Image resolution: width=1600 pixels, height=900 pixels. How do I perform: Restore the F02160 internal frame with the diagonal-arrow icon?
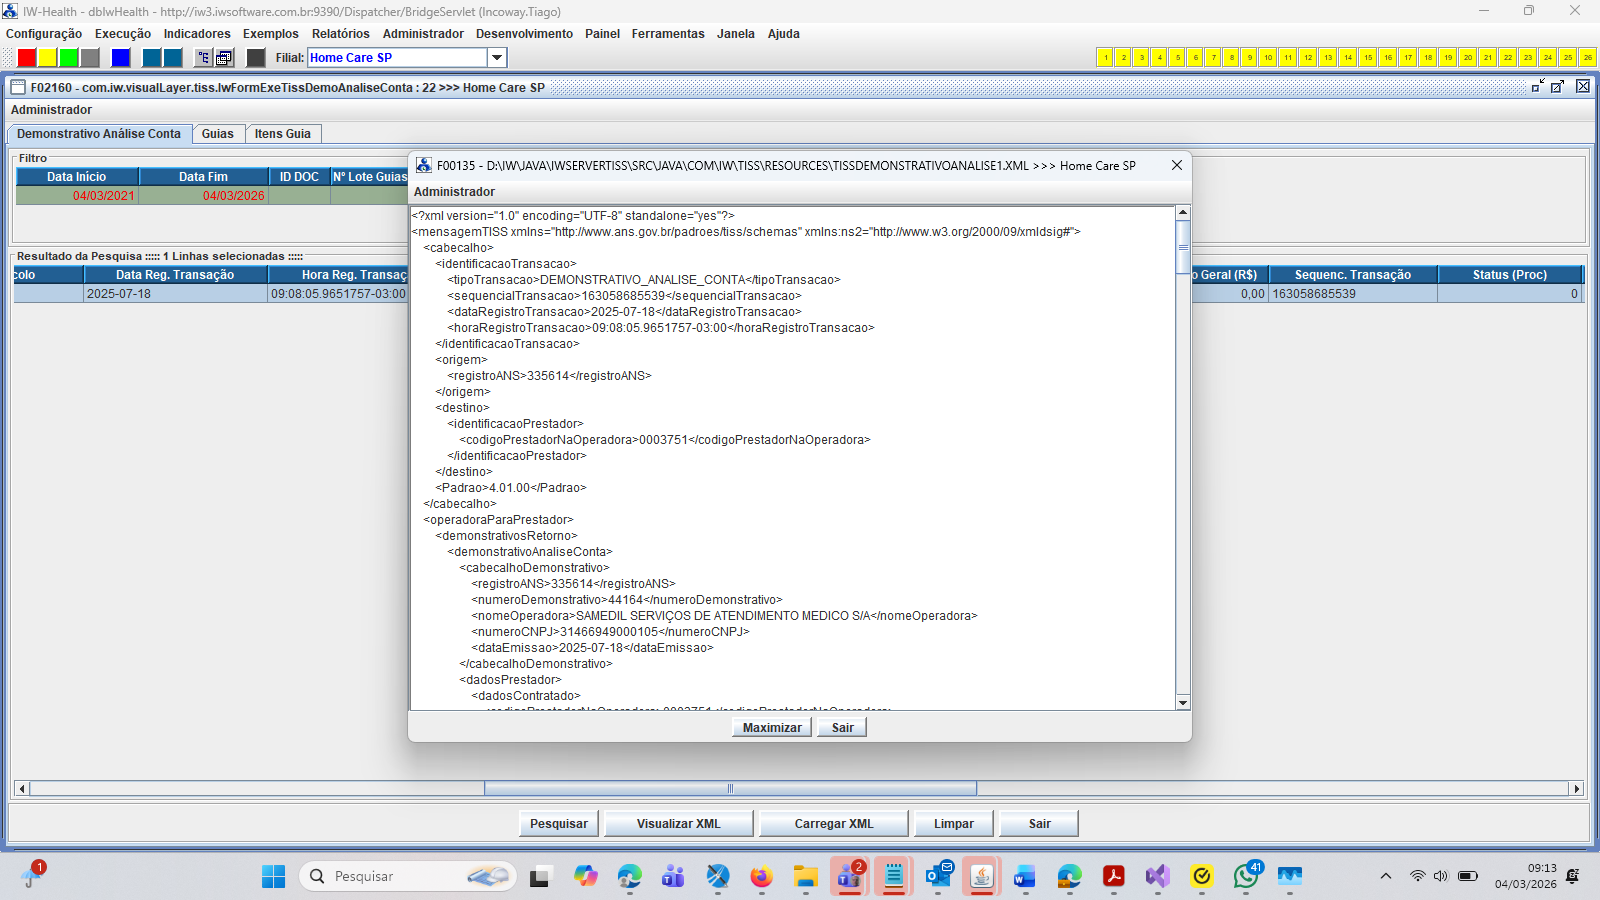pyautogui.click(x=1557, y=87)
